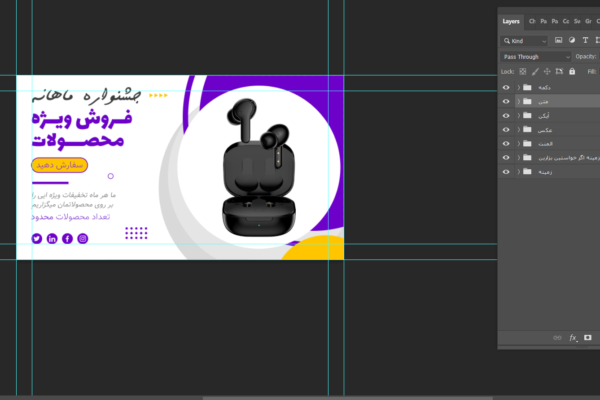The width and height of the screenshot is (600, 400).
Task: Switch to the Ch (Channels) tab
Action: coord(532,20)
